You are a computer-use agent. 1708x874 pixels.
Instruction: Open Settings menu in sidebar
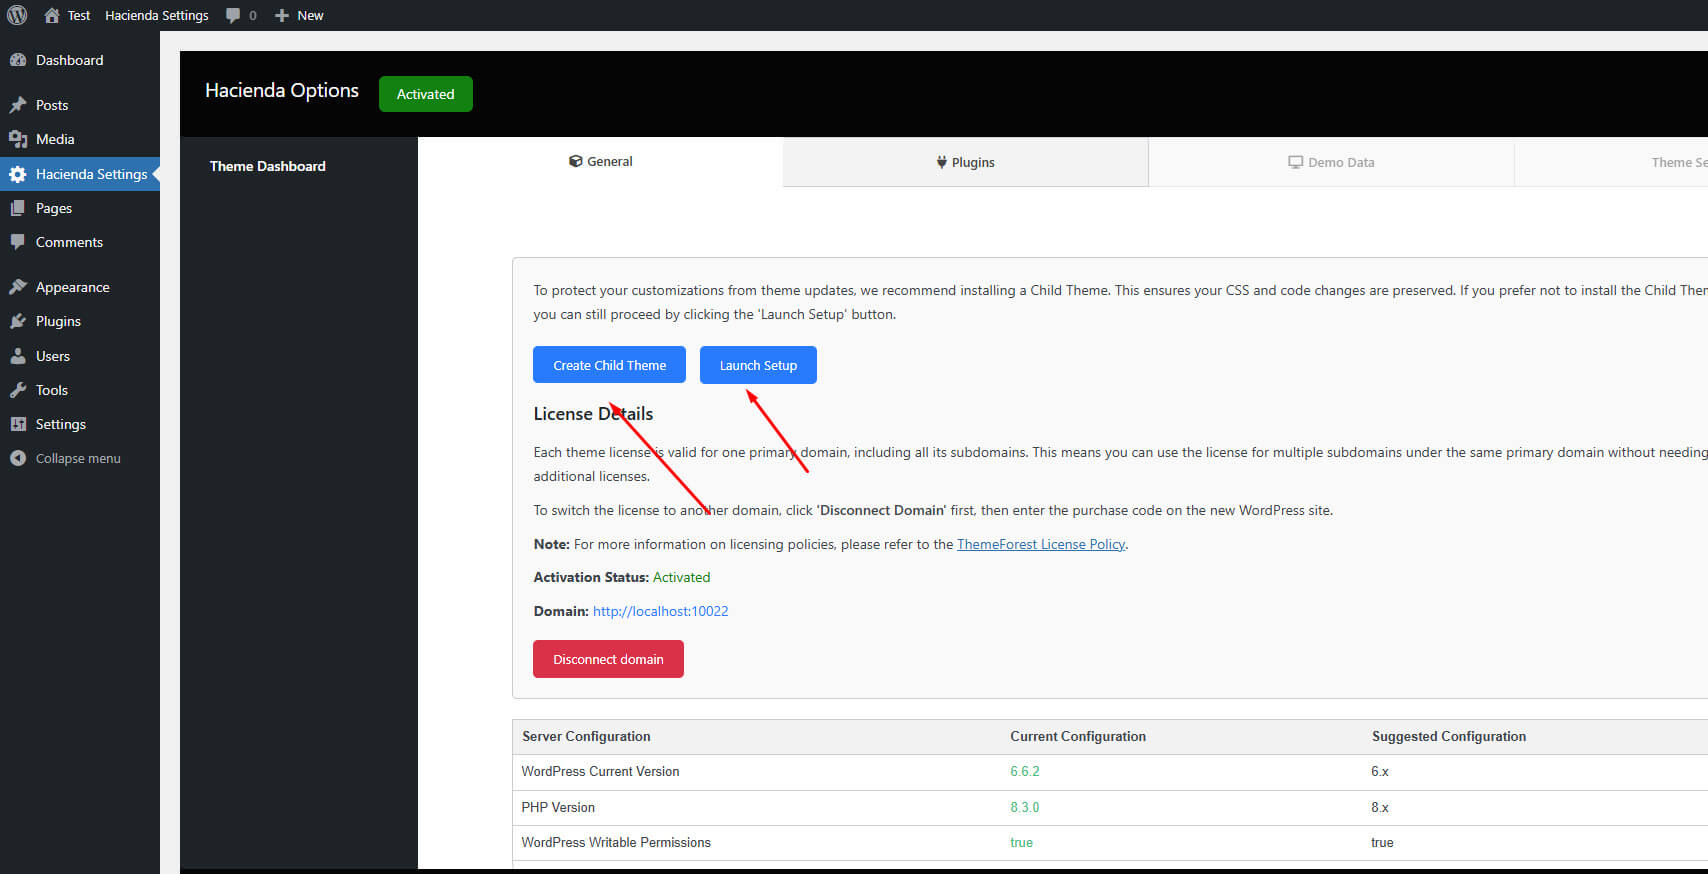click(x=80, y=424)
